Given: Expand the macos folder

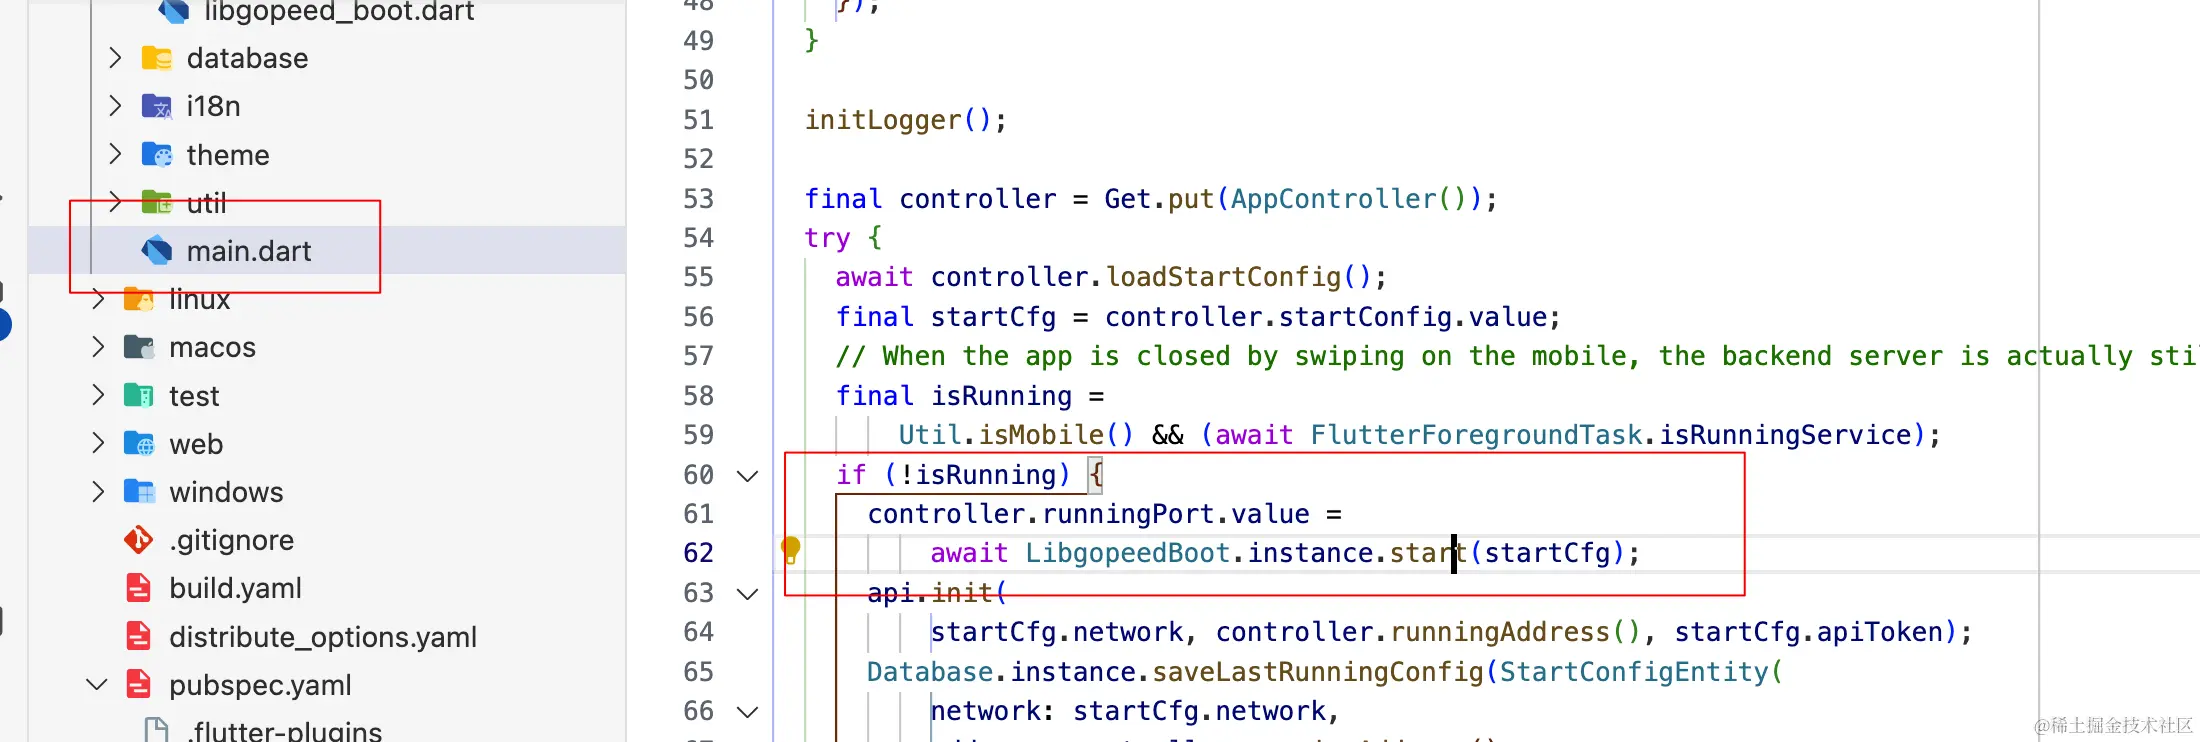Looking at the screenshot, I should click(98, 347).
